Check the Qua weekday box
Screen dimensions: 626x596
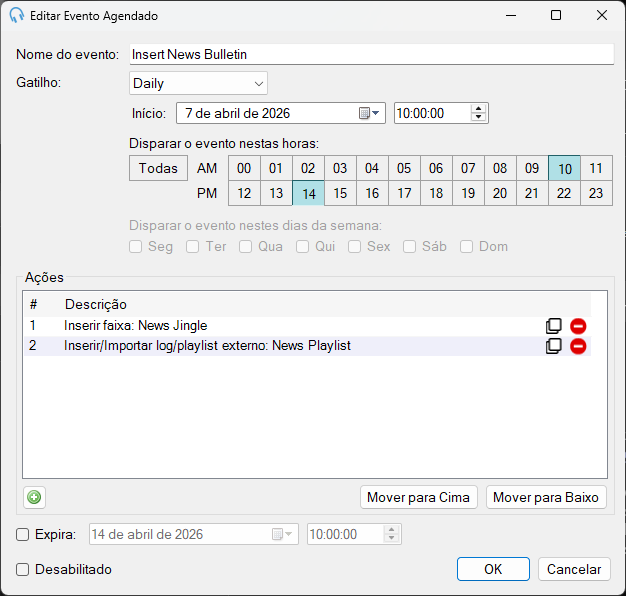(245, 247)
